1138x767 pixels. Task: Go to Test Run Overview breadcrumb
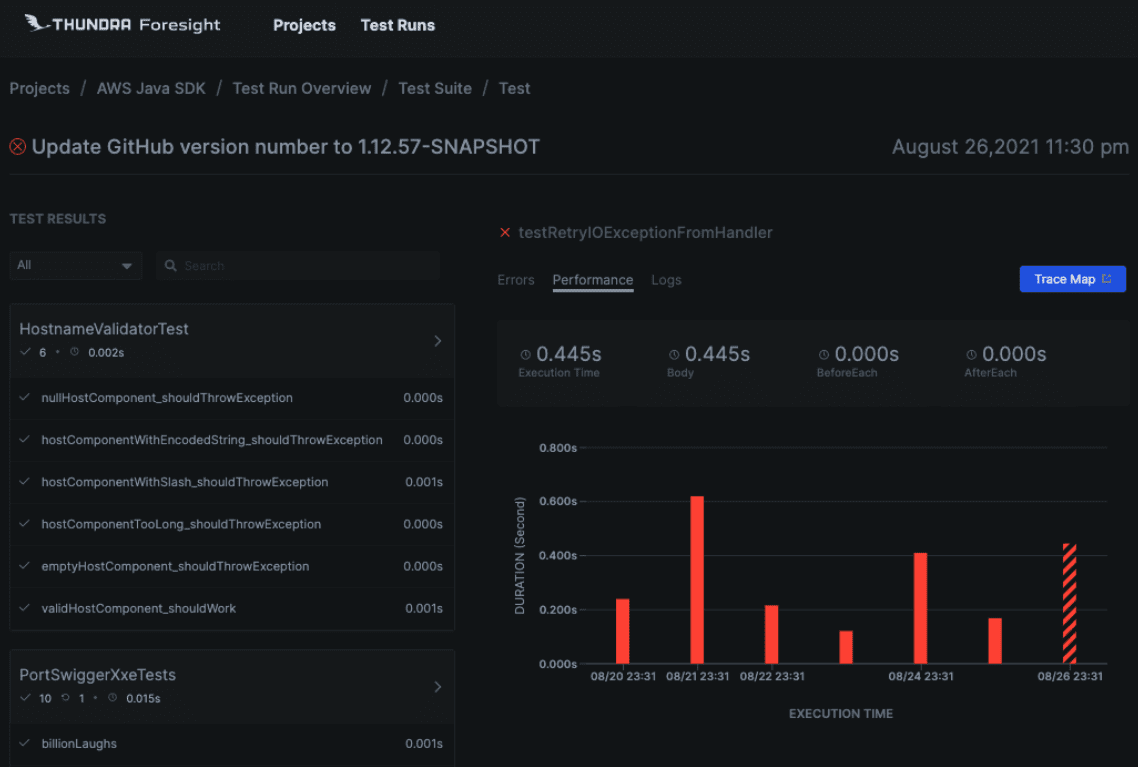pos(302,89)
